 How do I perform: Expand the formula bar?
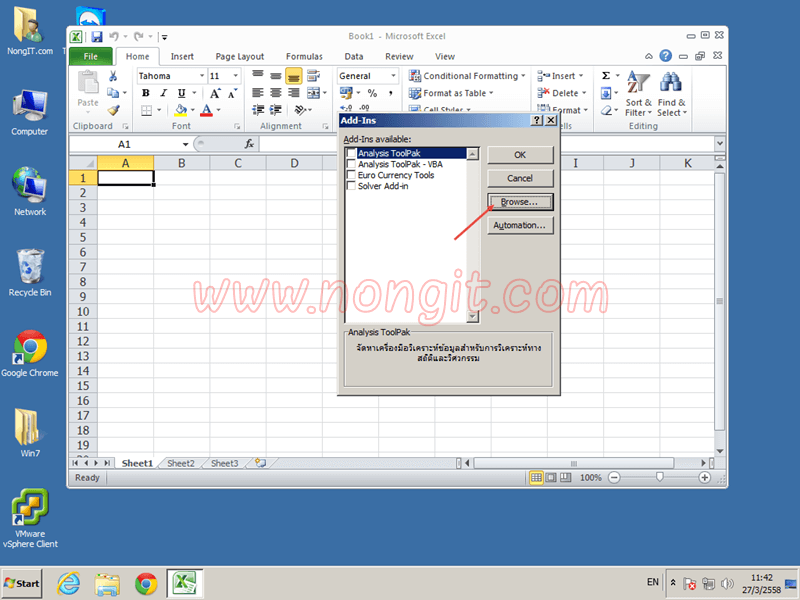(719, 144)
